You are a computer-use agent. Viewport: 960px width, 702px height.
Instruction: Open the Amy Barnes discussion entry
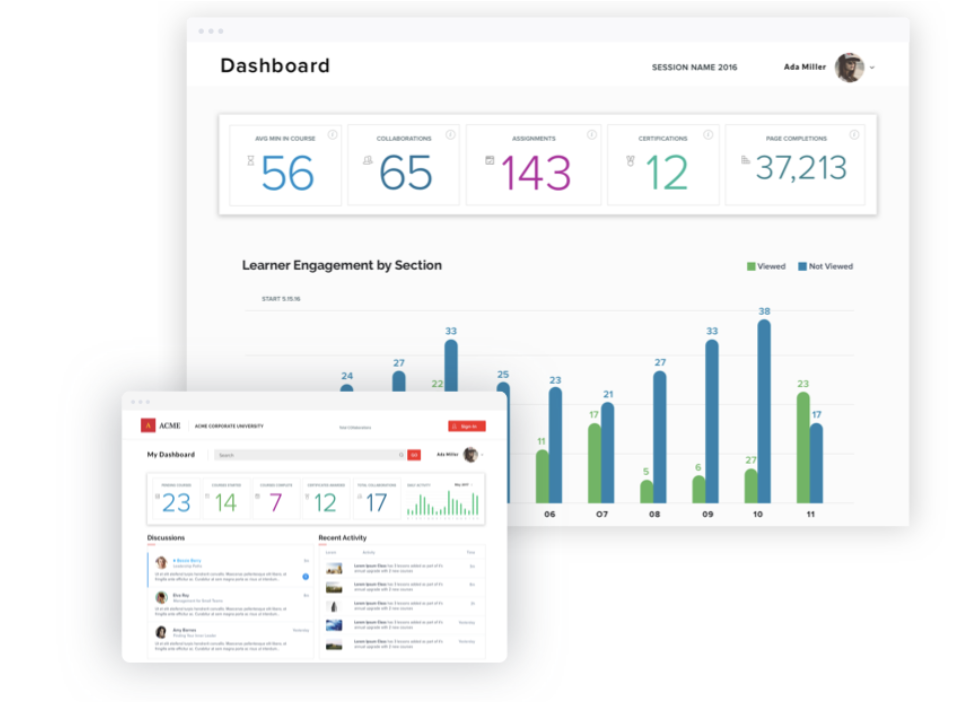[x=229, y=640]
